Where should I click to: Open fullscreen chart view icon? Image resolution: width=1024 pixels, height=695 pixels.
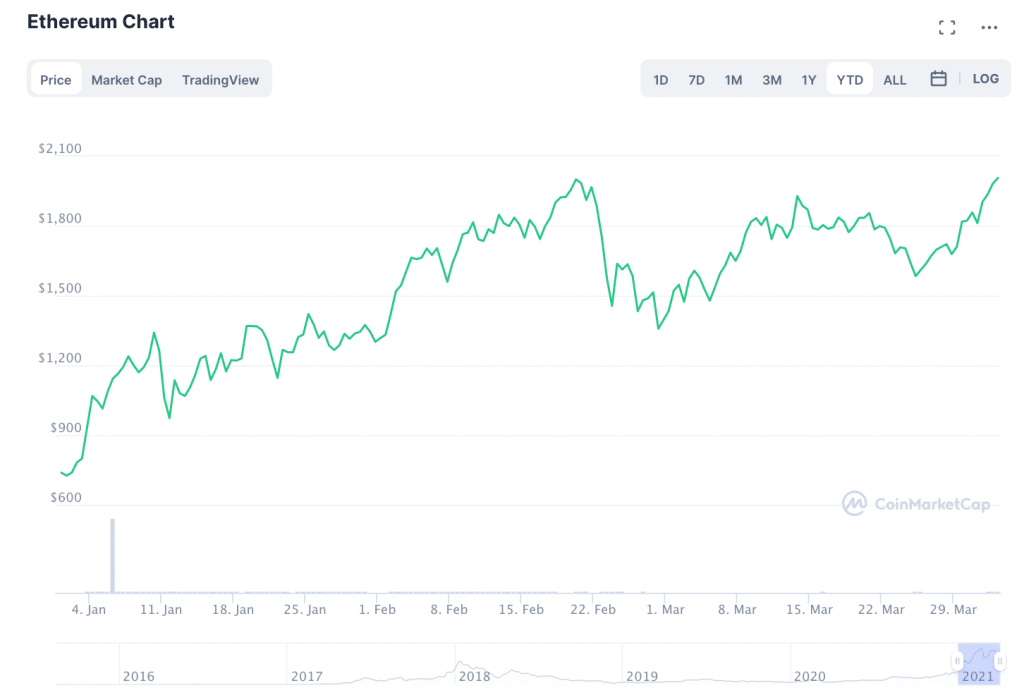click(946, 28)
